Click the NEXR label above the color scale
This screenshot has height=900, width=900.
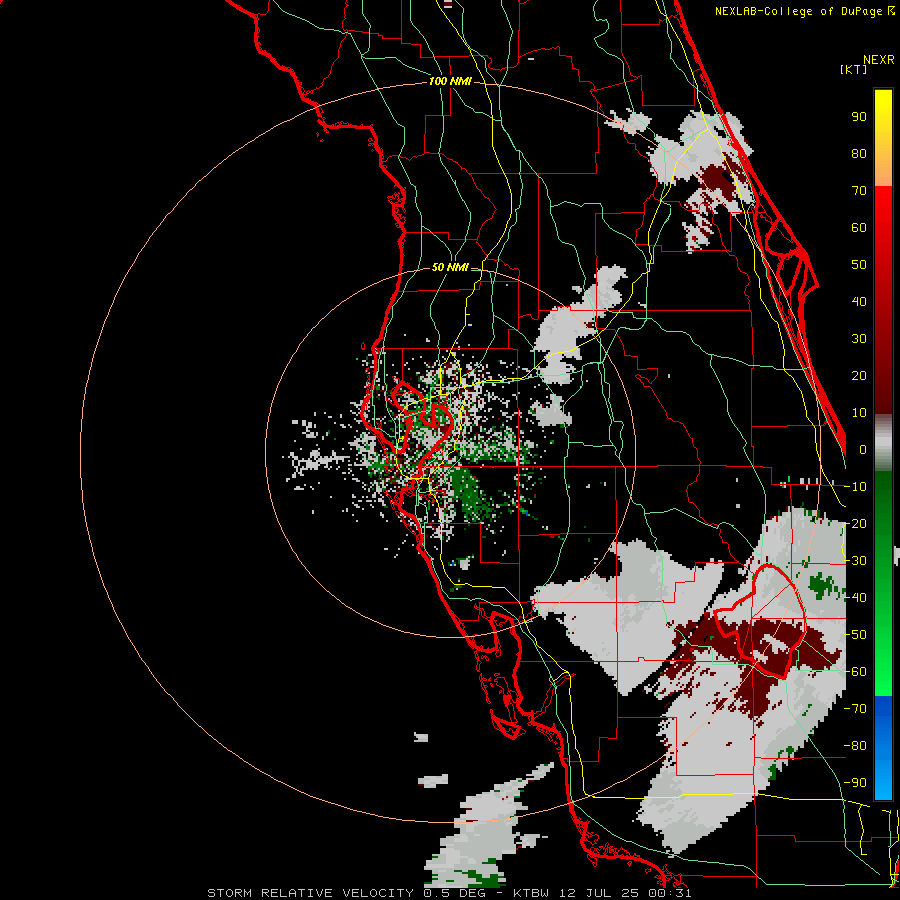coord(879,60)
